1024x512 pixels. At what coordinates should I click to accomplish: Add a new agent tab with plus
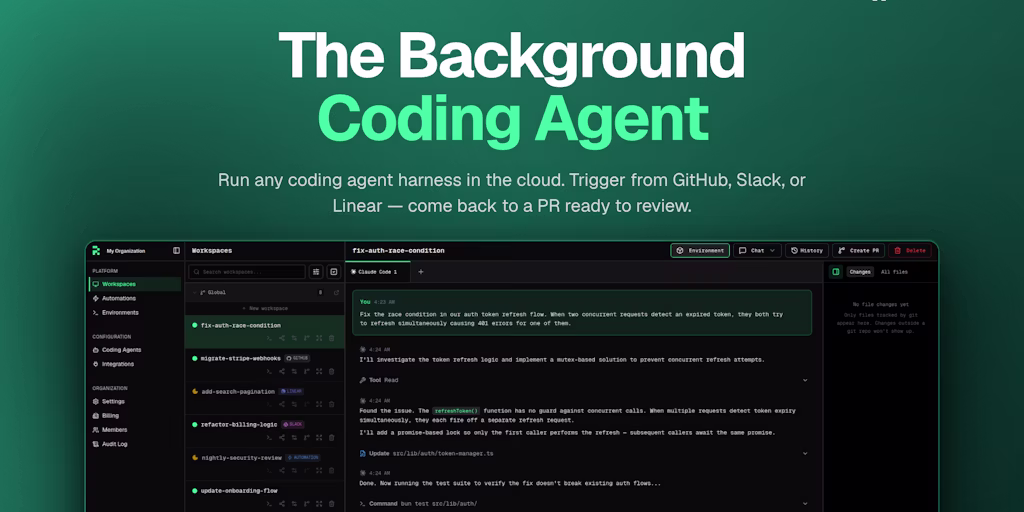pyautogui.click(x=421, y=272)
